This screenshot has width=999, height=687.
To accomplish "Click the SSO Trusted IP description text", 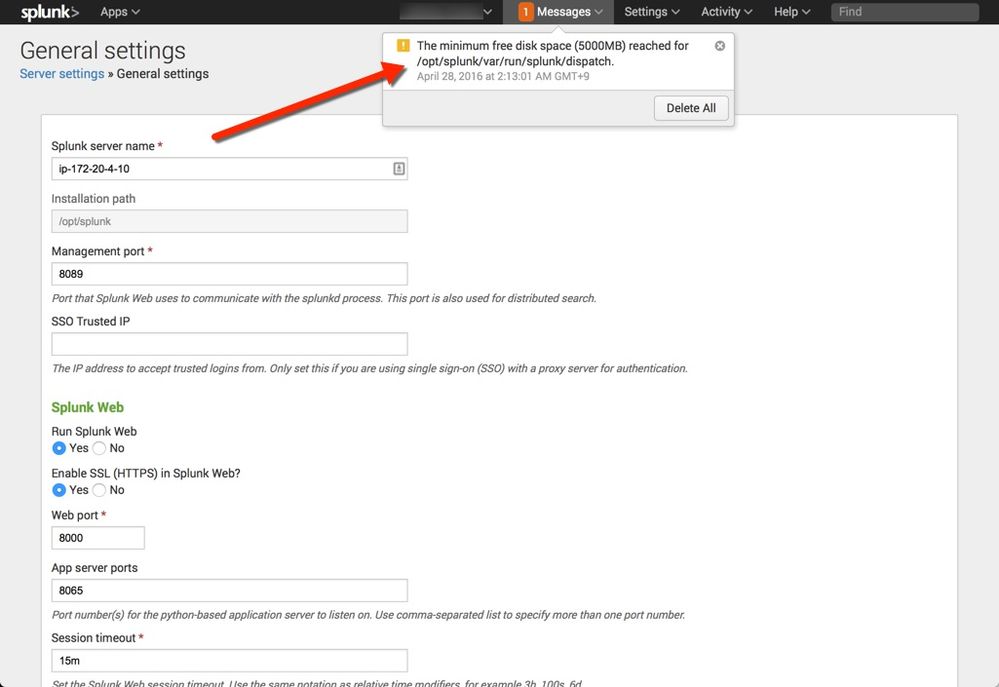I will tap(370, 368).
